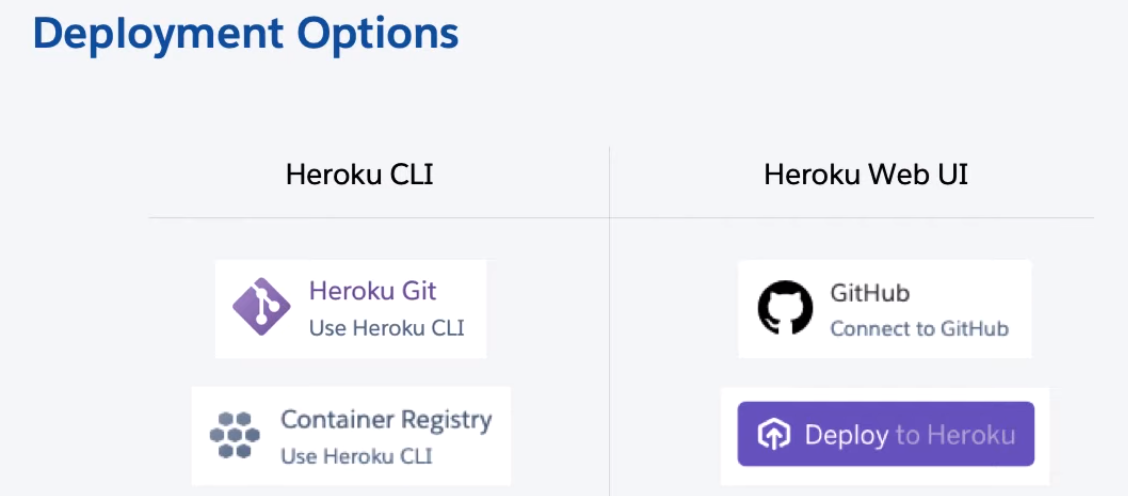The image size is (1128, 496).
Task: Click the word "Deploy" in the purple button
Action: pos(846,435)
